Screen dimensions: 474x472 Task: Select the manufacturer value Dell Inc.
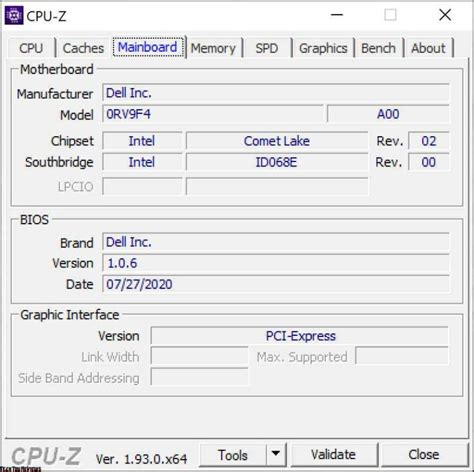tap(276, 93)
